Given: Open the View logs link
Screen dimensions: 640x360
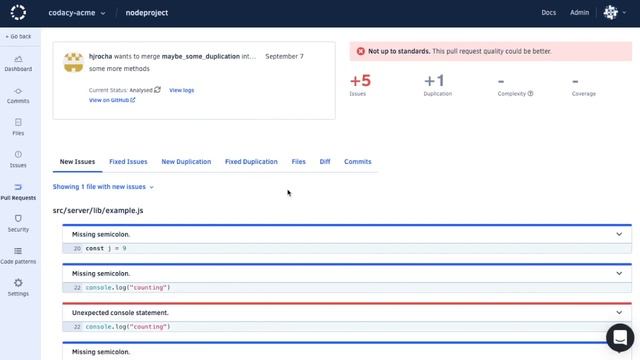Looking at the screenshot, I should tap(182, 90).
